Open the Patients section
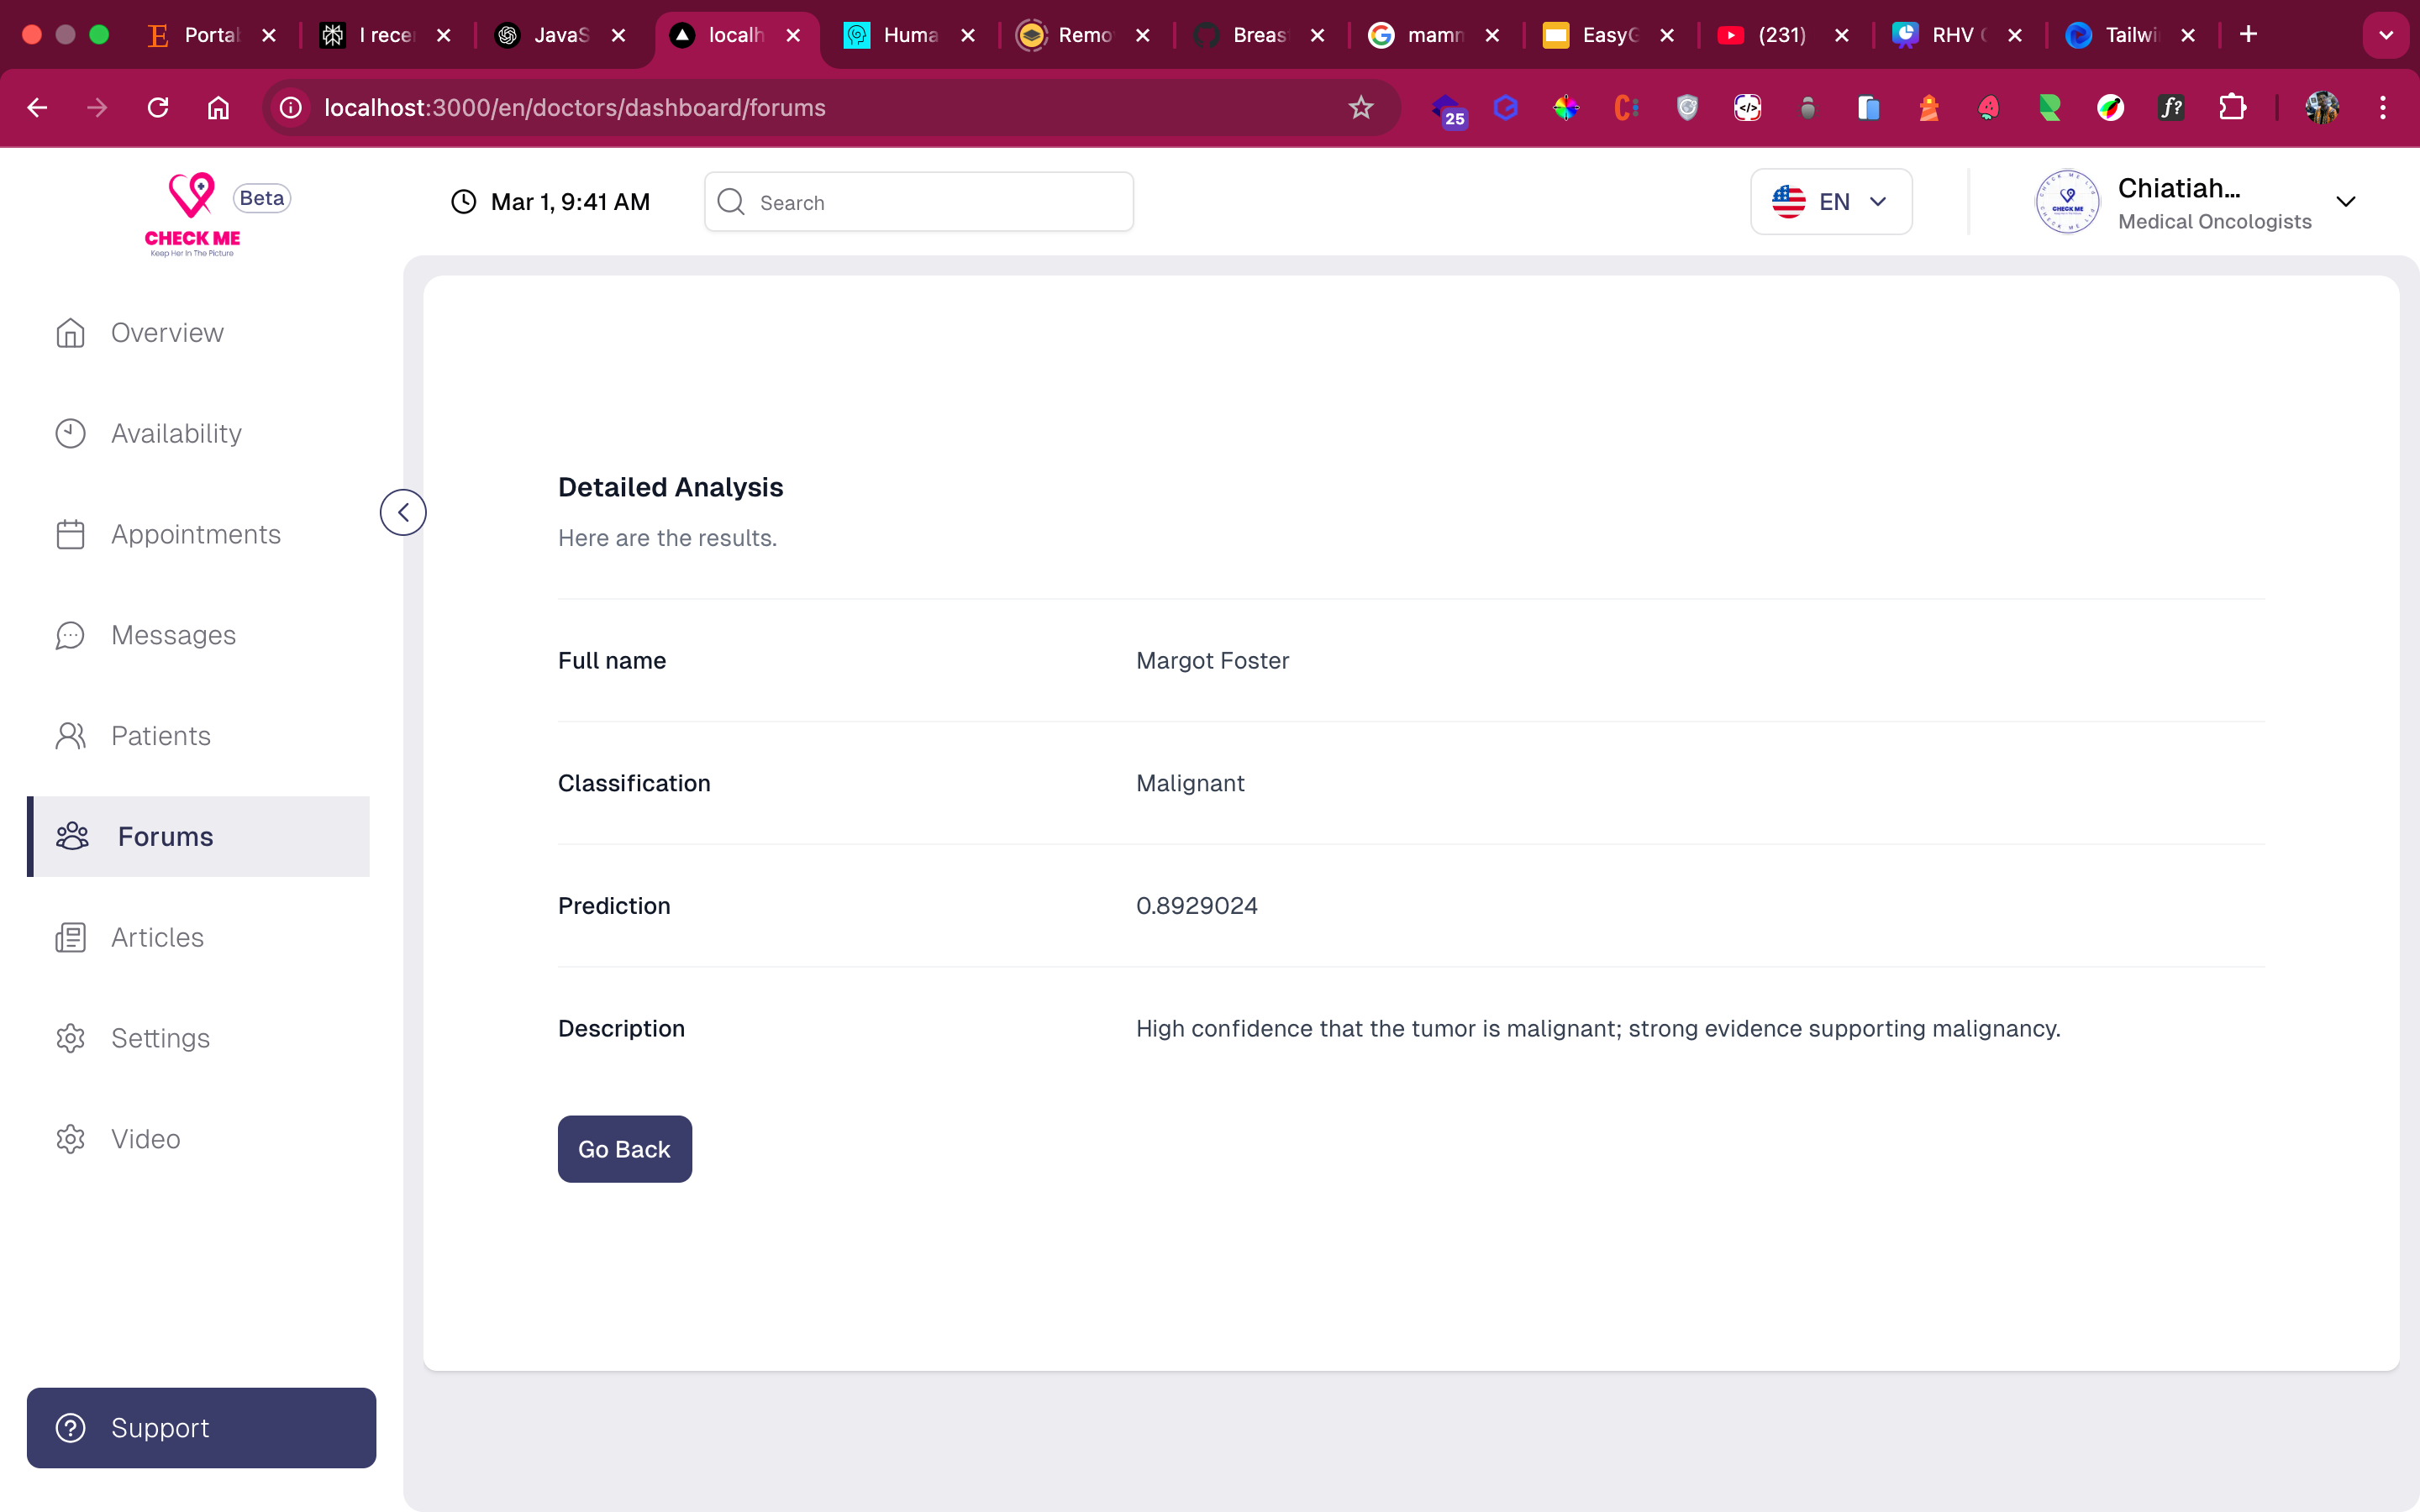The height and width of the screenshot is (1512, 2420). [160, 736]
